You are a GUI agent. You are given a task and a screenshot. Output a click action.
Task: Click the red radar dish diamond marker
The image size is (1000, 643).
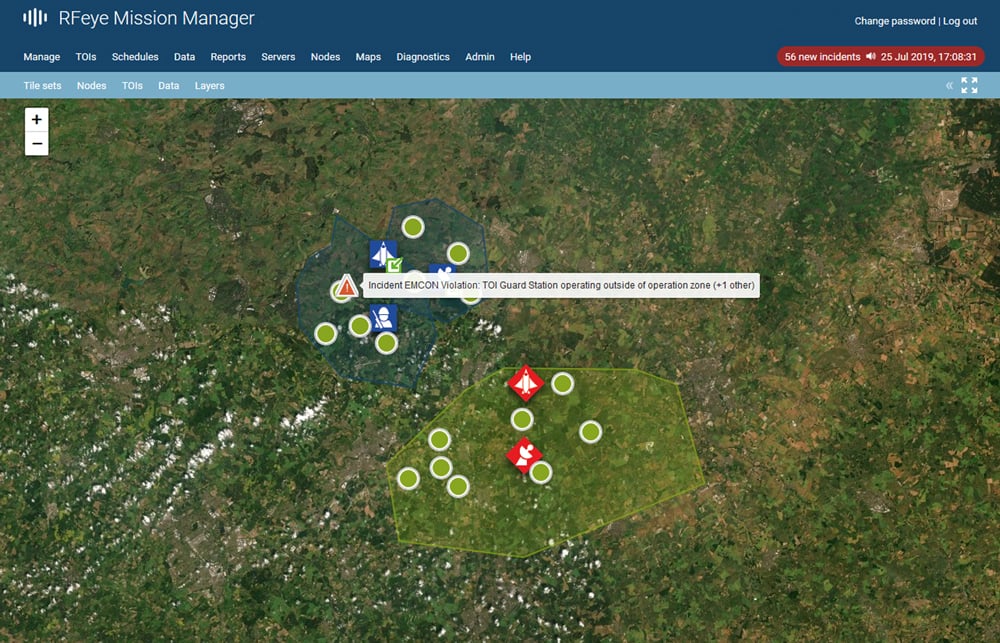[524, 455]
